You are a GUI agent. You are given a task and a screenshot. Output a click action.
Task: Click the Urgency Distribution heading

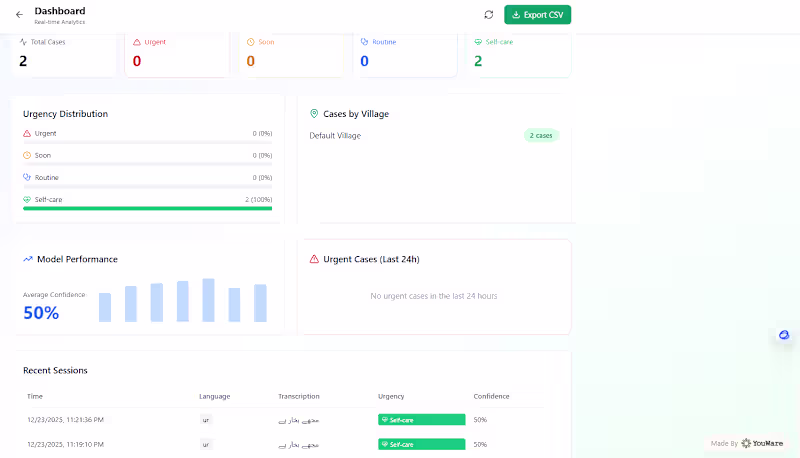tap(65, 114)
